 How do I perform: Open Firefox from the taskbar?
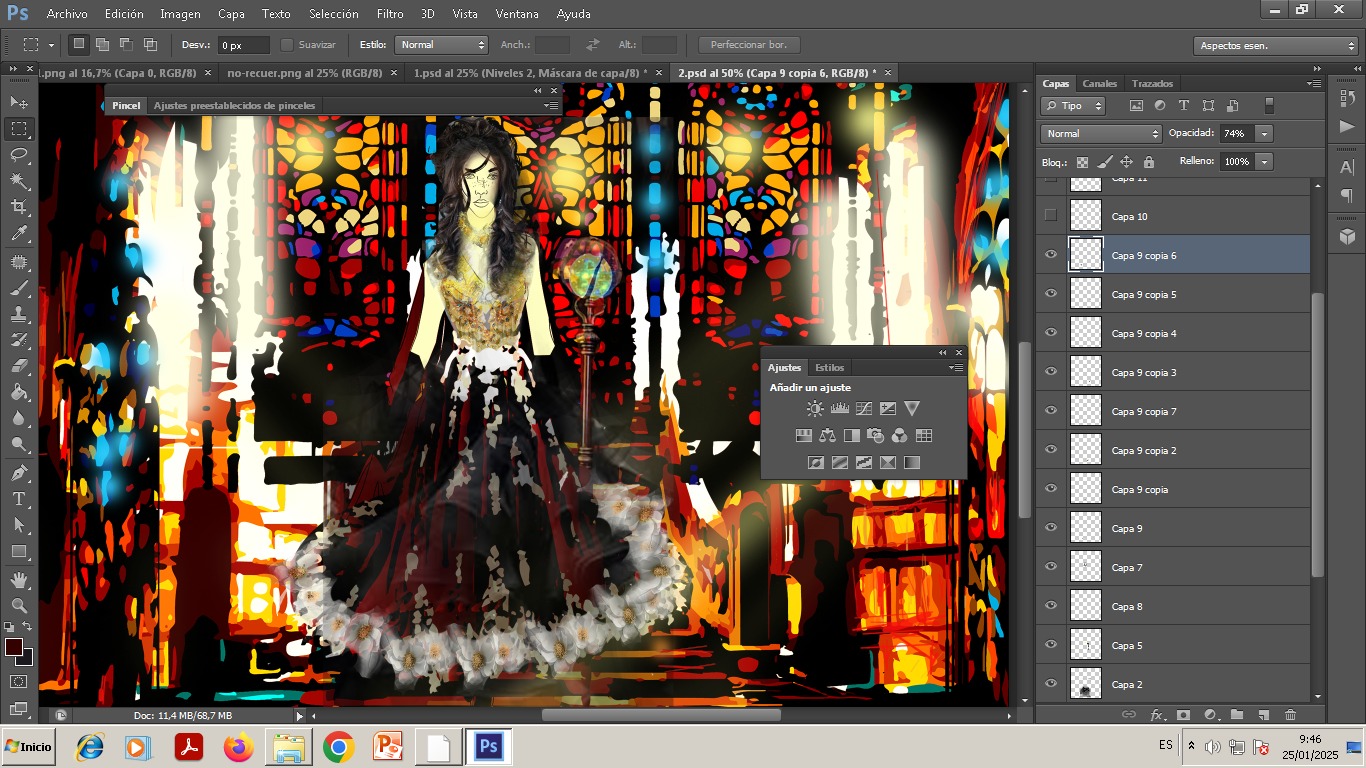coord(238,747)
